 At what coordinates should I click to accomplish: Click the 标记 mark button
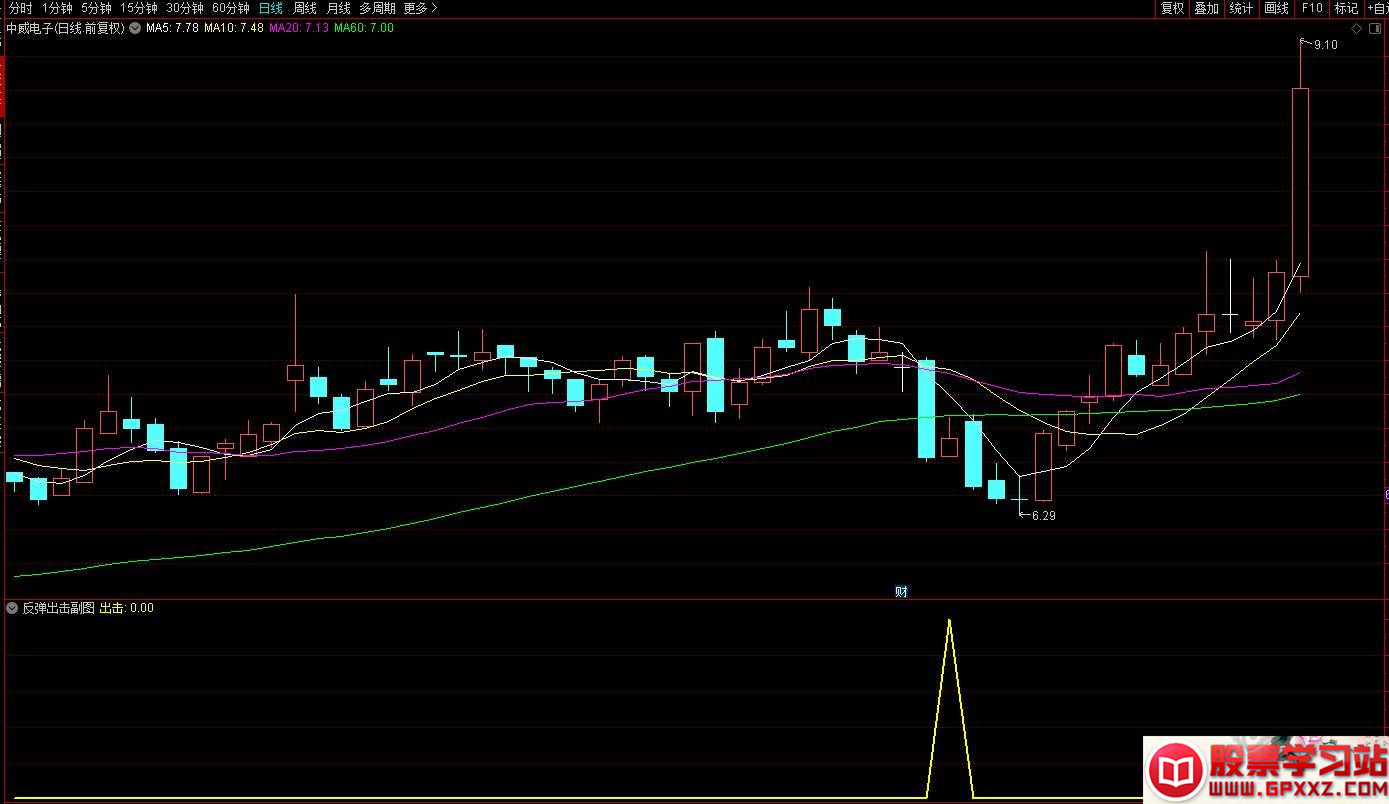pos(1346,8)
